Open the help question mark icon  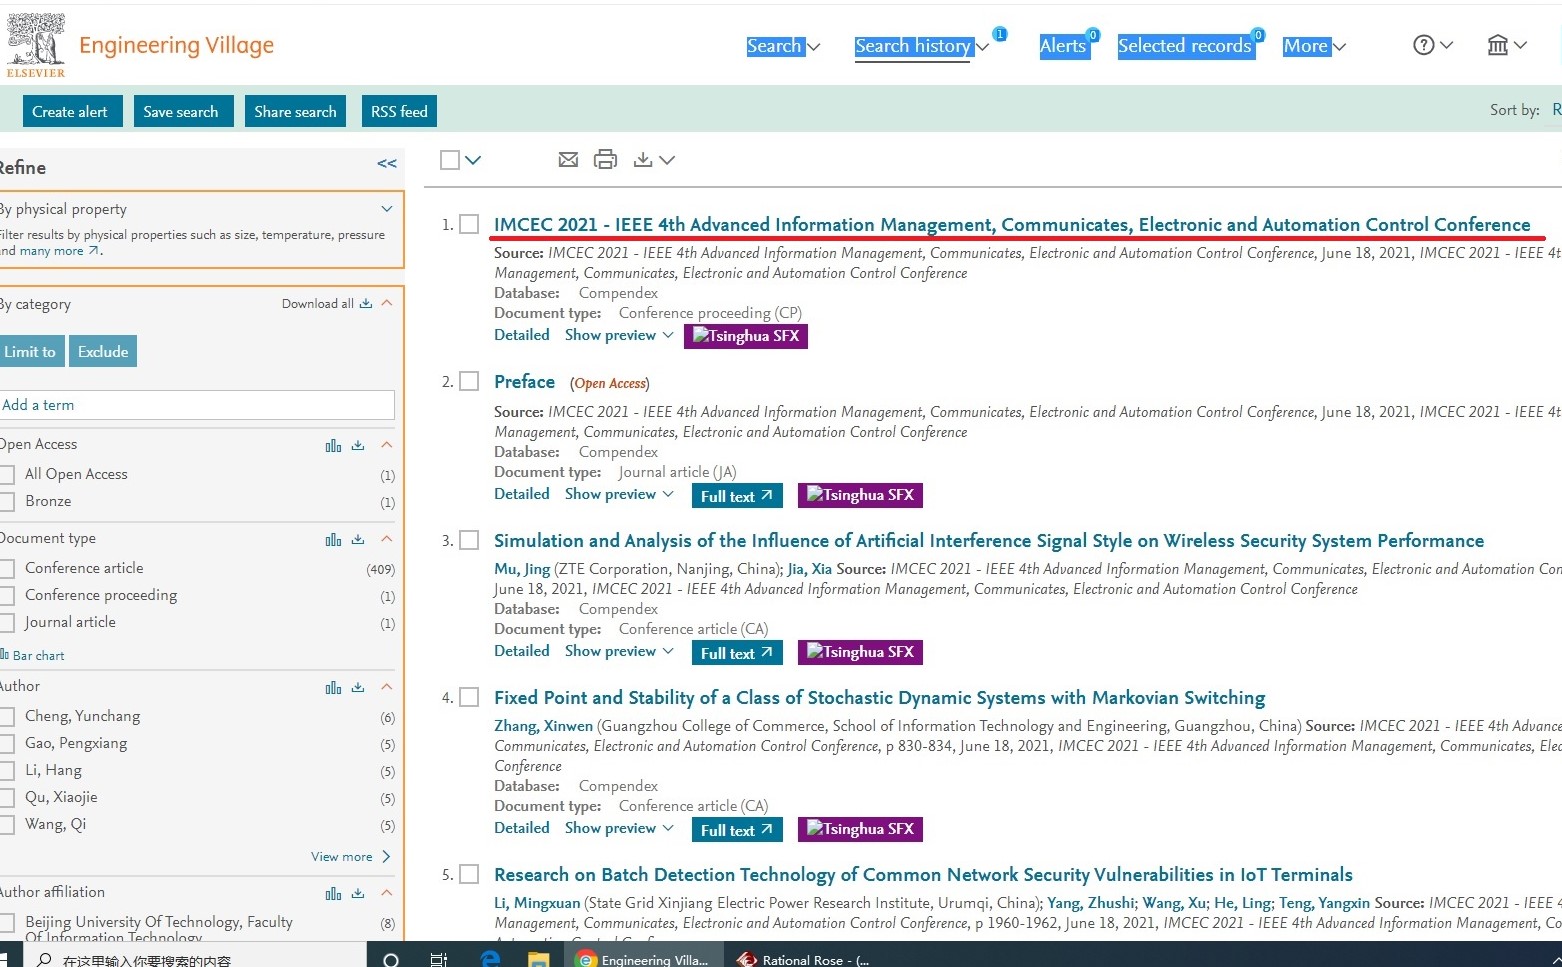(1424, 45)
